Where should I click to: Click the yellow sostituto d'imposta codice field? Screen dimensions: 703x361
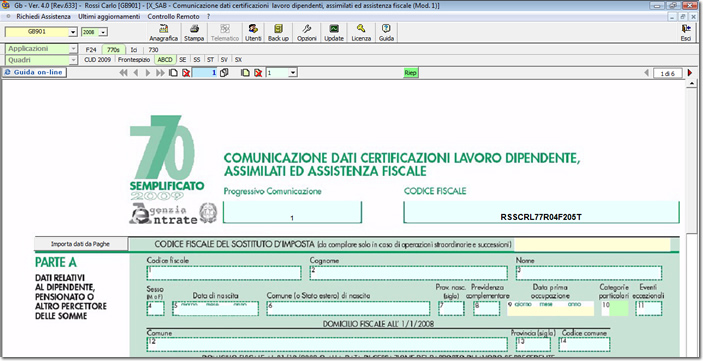[592, 245]
